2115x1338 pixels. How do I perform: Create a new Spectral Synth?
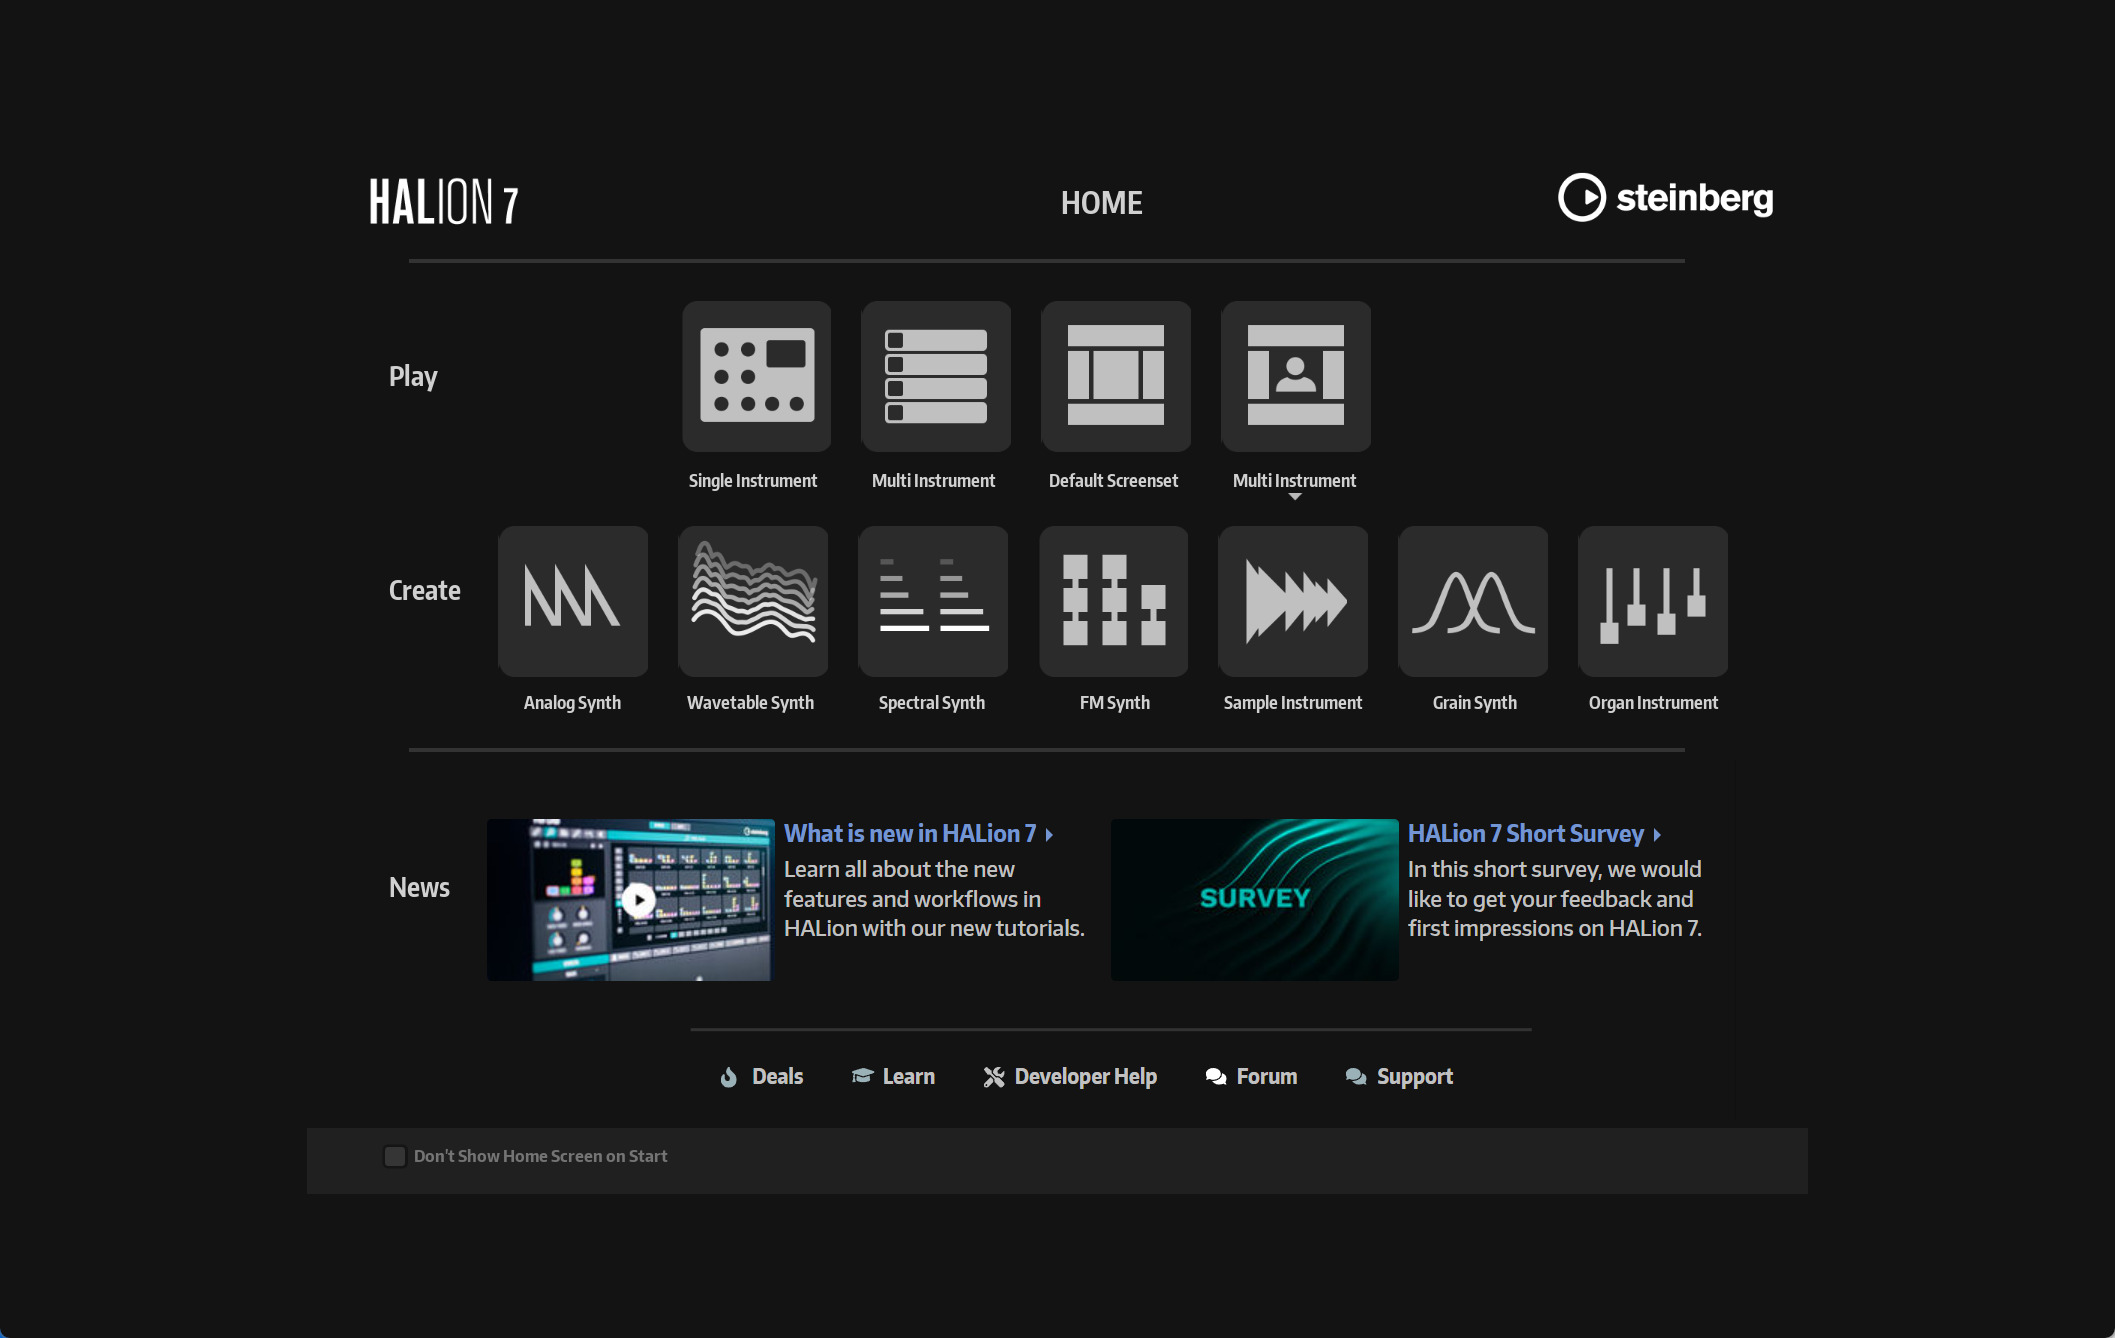pyautogui.click(x=933, y=601)
